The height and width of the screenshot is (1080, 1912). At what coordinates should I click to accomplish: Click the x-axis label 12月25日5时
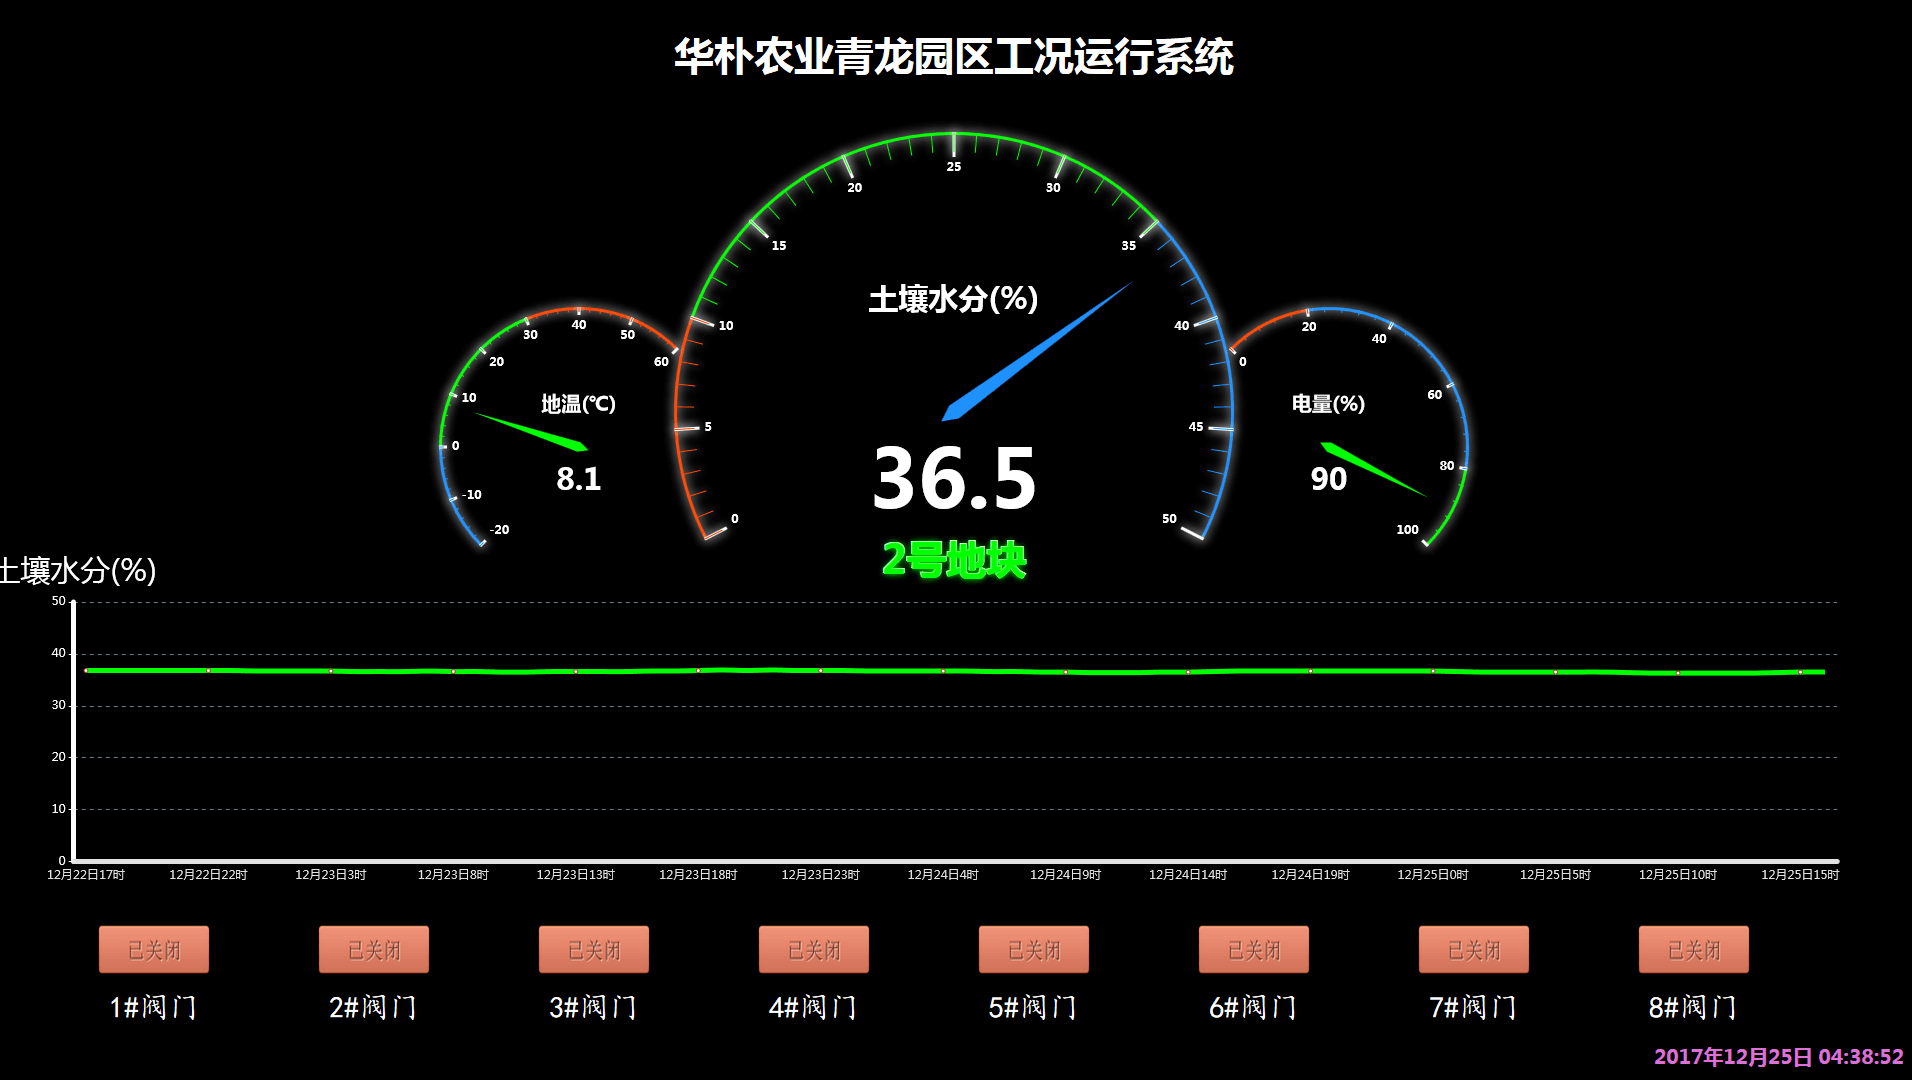pos(1555,875)
